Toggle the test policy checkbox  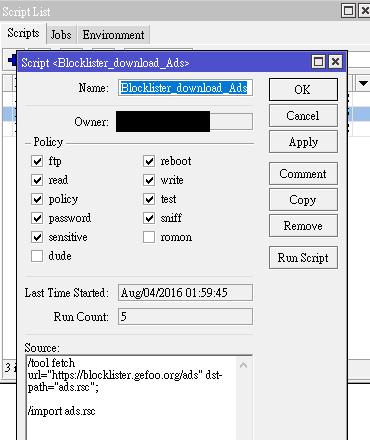tap(149, 199)
